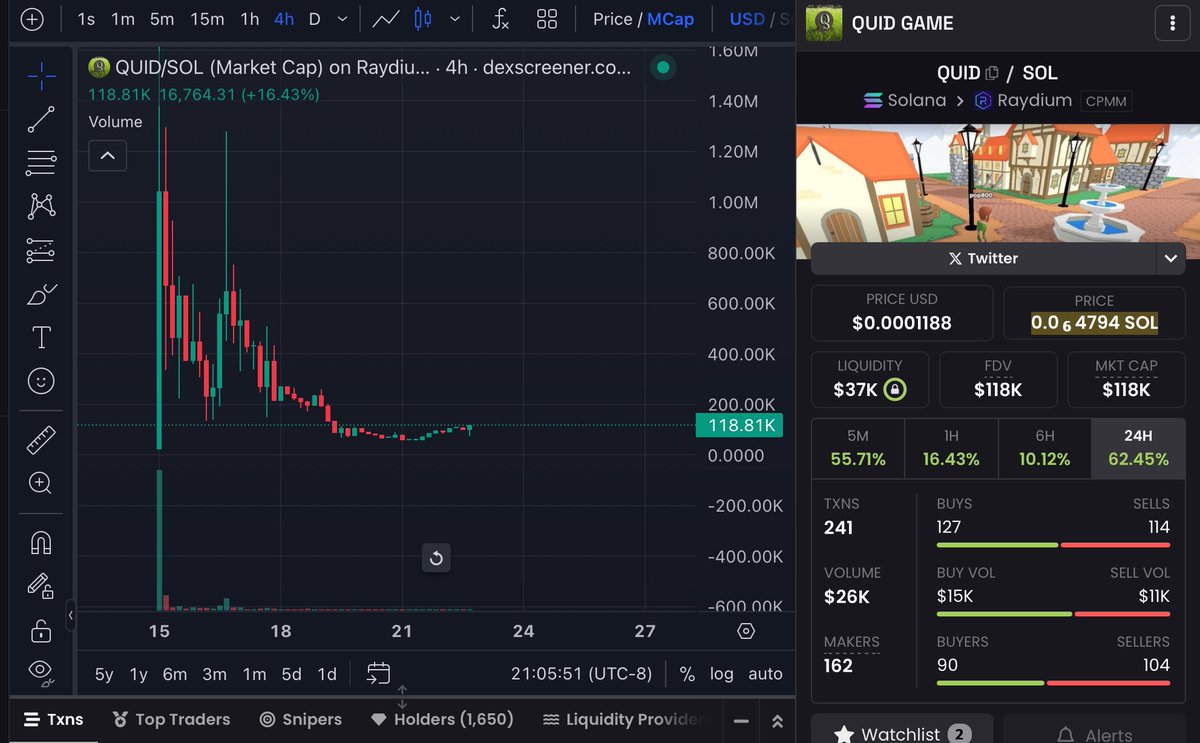Image resolution: width=1200 pixels, height=743 pixels.
Task: Expand bottom panel with double chevron
Action: [777, 721]
